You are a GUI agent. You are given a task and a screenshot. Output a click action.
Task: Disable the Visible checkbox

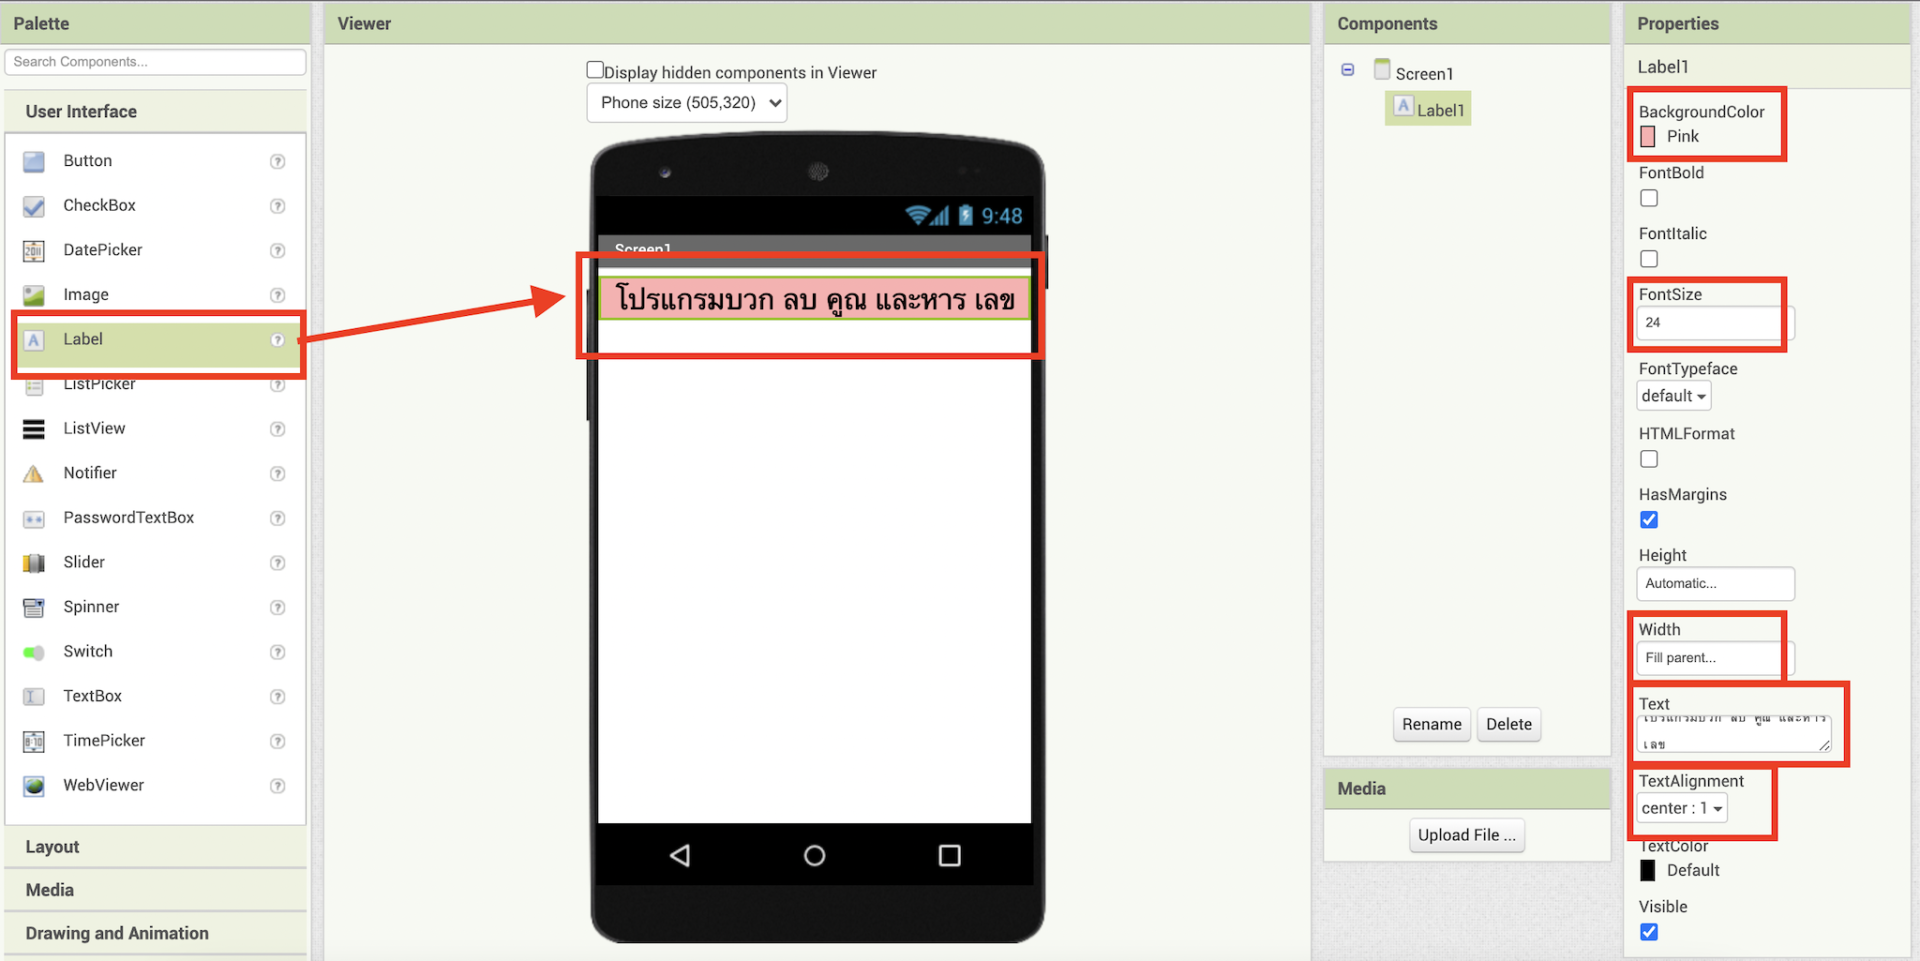pyautogui.click(x=1648, y=931)
